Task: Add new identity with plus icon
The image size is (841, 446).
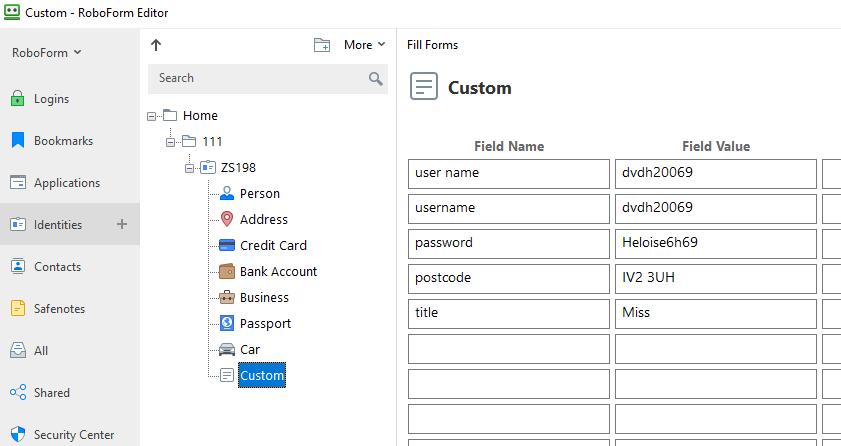Action: pos(122,224)
